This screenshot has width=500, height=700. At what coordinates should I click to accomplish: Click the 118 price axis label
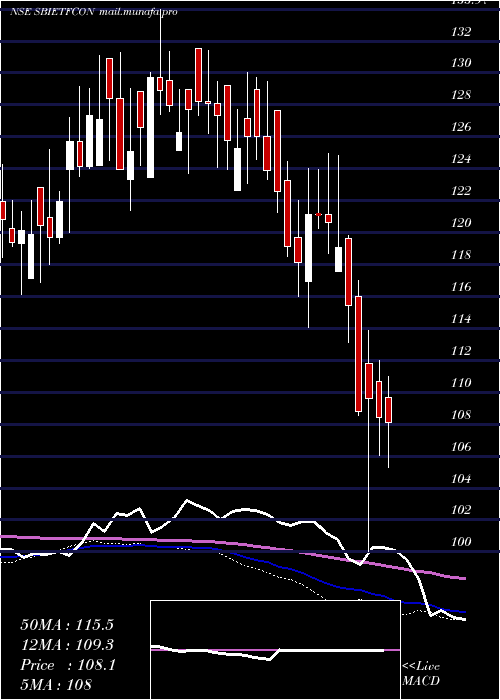461,255
